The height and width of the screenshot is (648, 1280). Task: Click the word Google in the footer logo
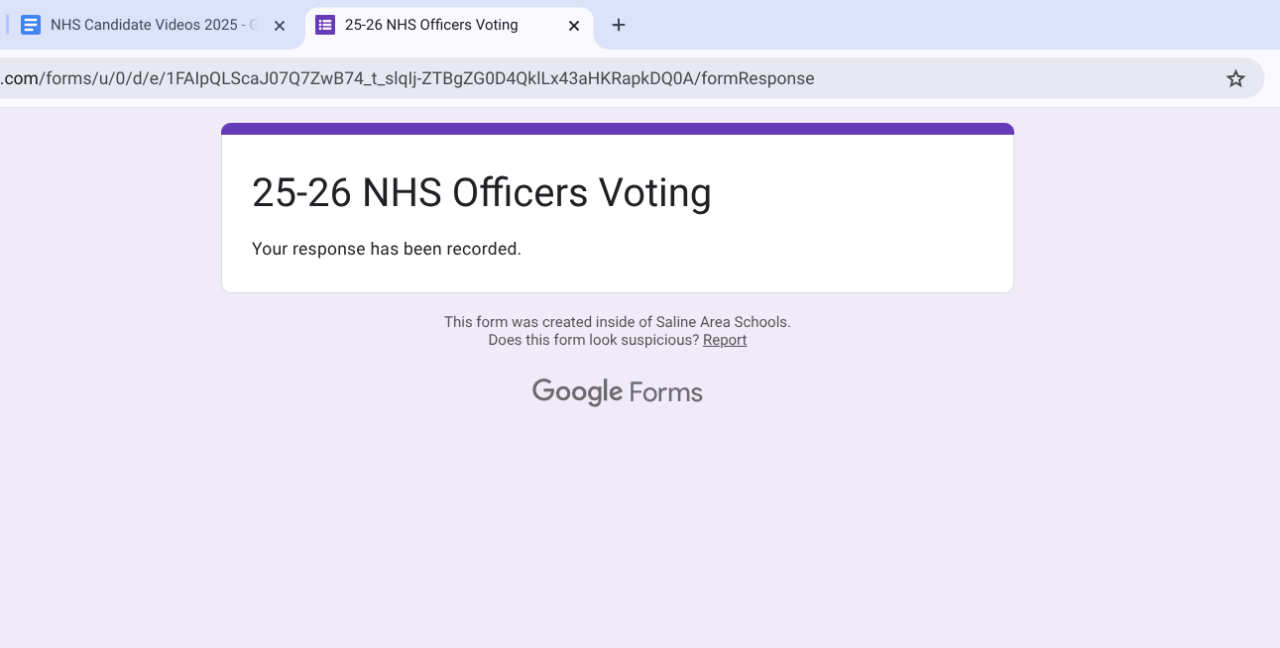point(577,392)
